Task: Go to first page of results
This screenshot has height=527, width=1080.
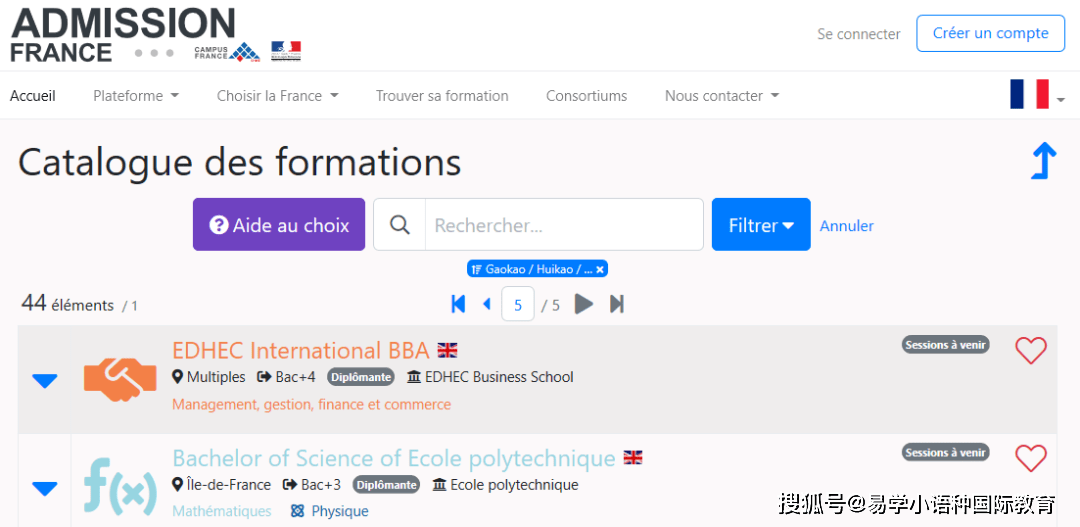Action: pyautogui.click(x=458, y=304)
